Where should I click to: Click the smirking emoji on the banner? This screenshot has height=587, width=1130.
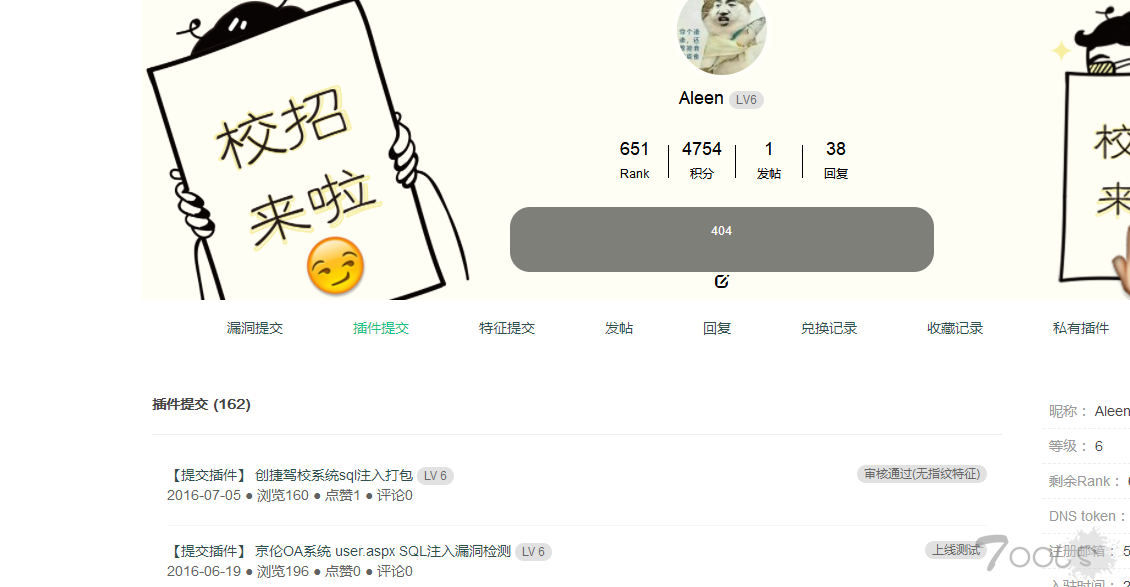click(335, 266)
